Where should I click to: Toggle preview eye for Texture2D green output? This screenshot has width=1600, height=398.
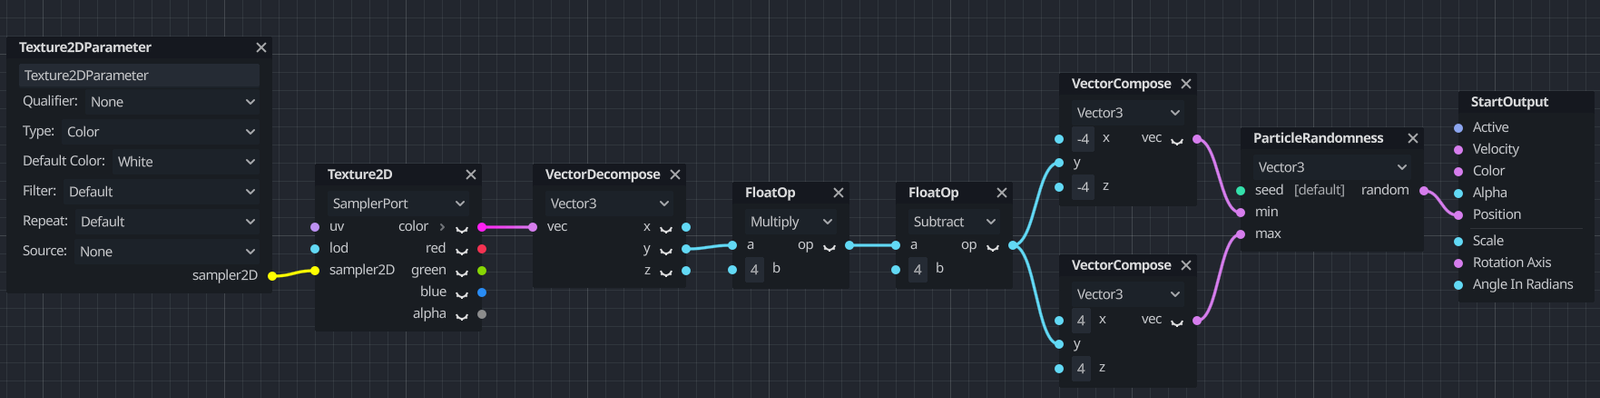click(x=462, y=273)
